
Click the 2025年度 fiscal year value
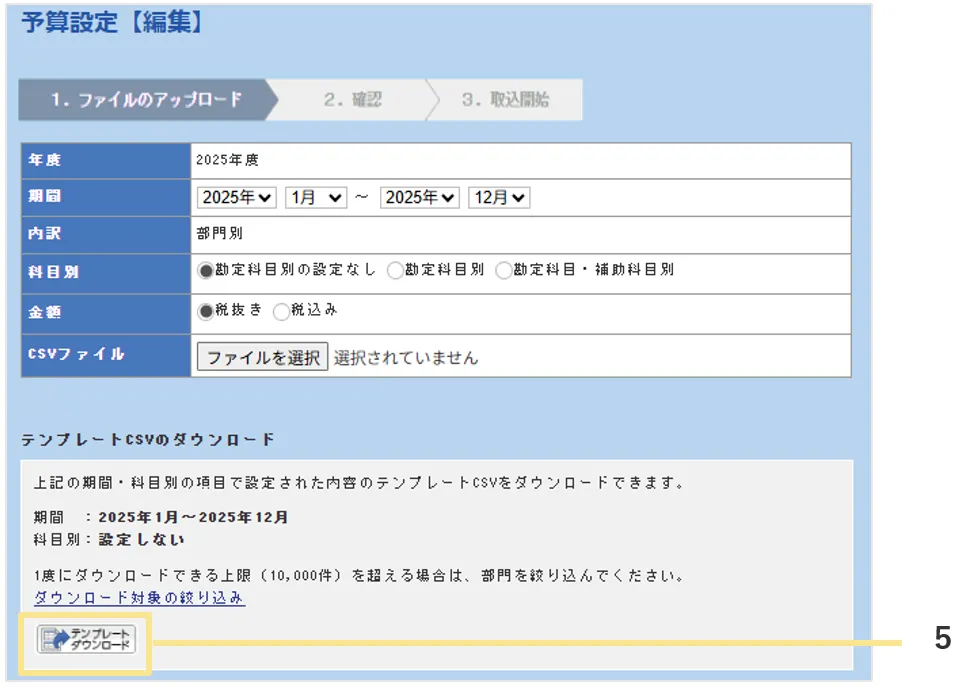(x=228, y=160)
